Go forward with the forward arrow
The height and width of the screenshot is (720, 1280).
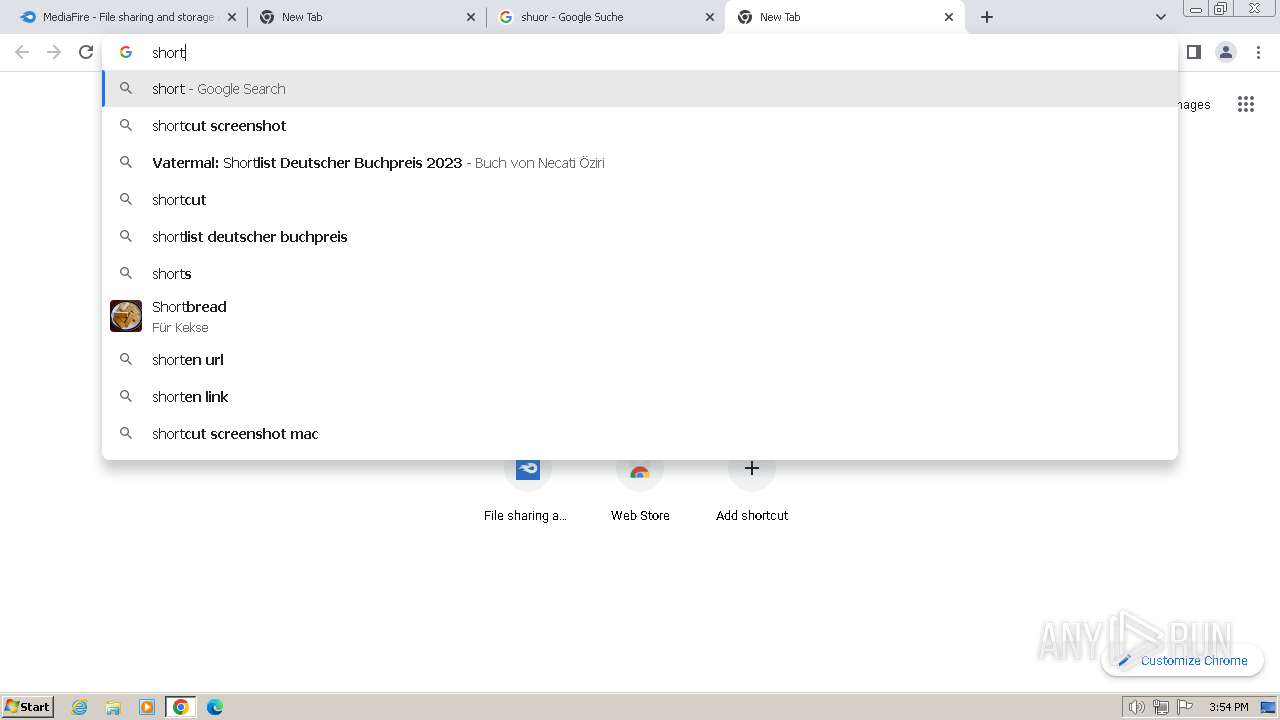click(x=54, y=52)
